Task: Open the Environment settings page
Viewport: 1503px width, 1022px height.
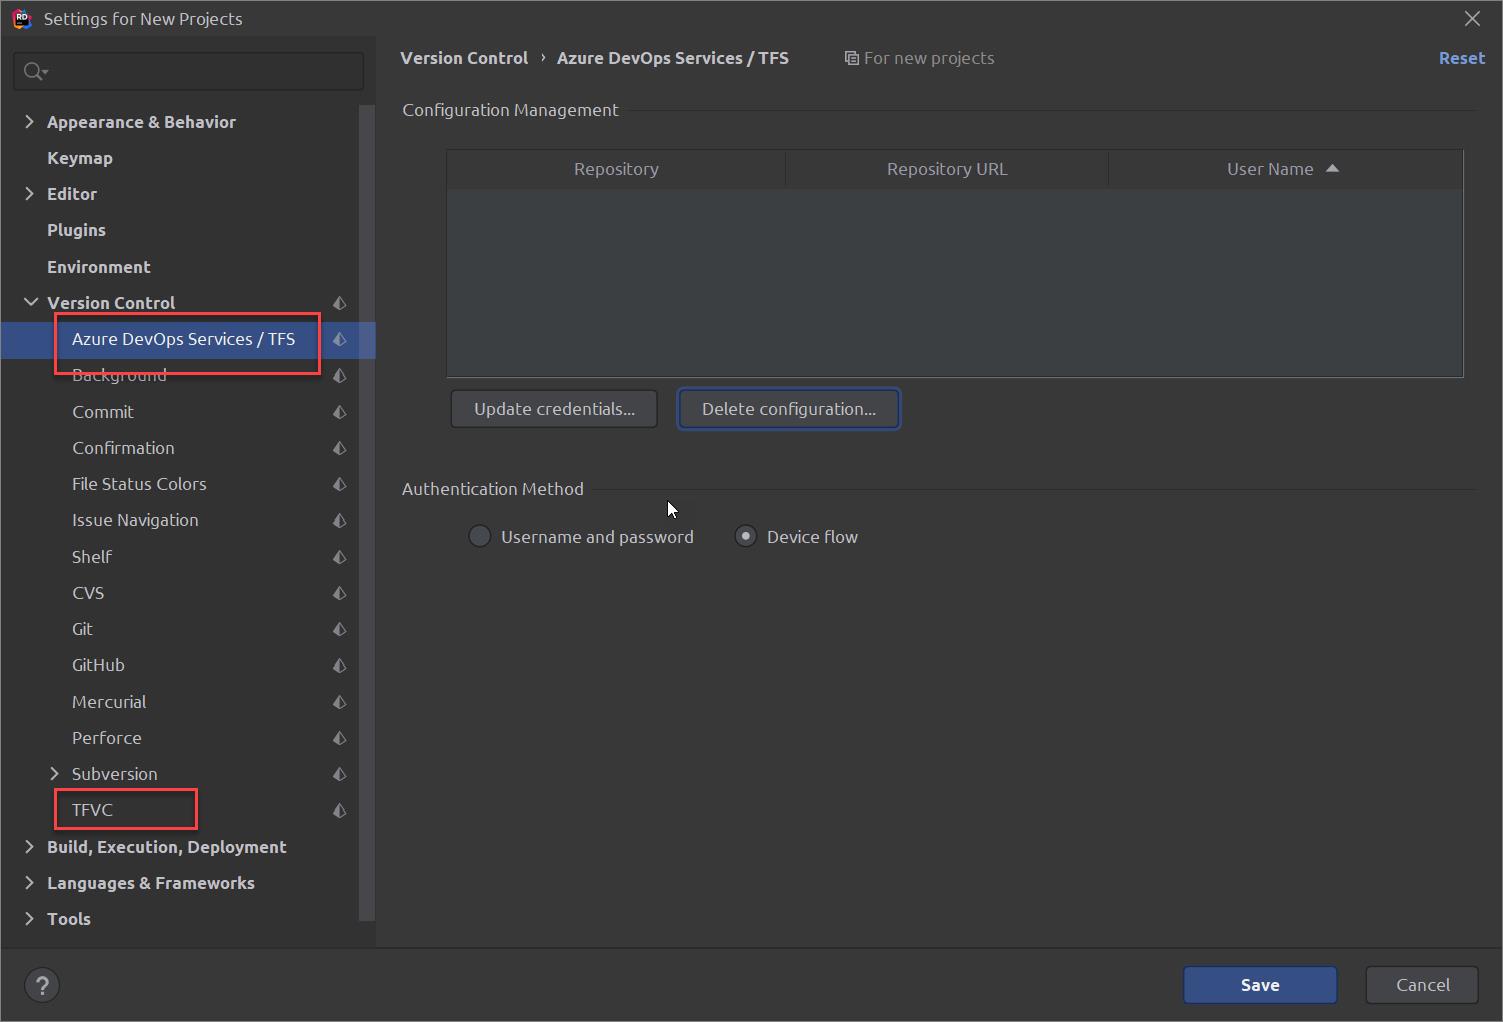Action: [99, 267]
